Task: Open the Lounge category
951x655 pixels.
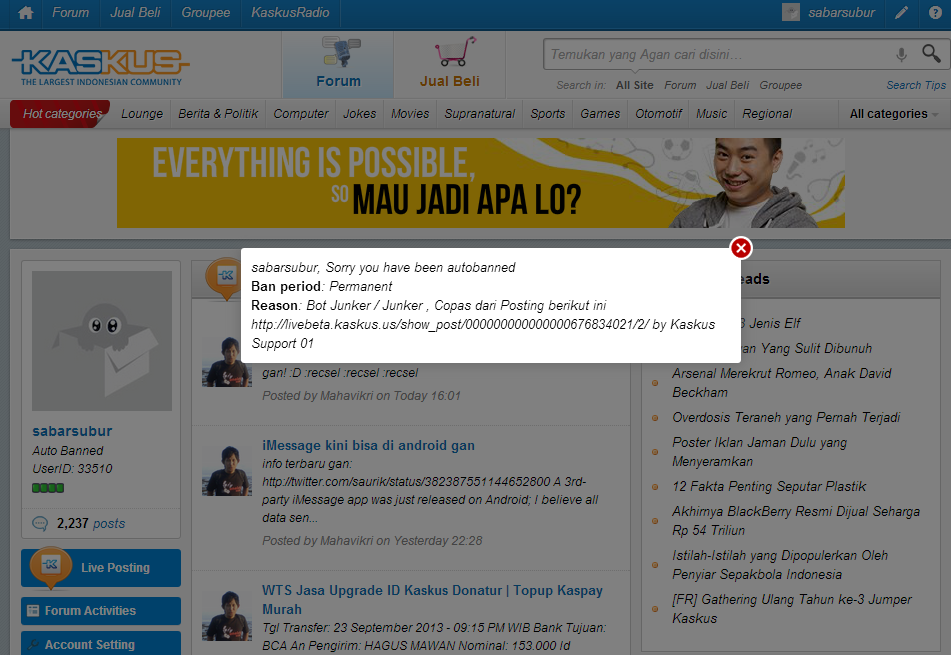Action: coord(142,114)
